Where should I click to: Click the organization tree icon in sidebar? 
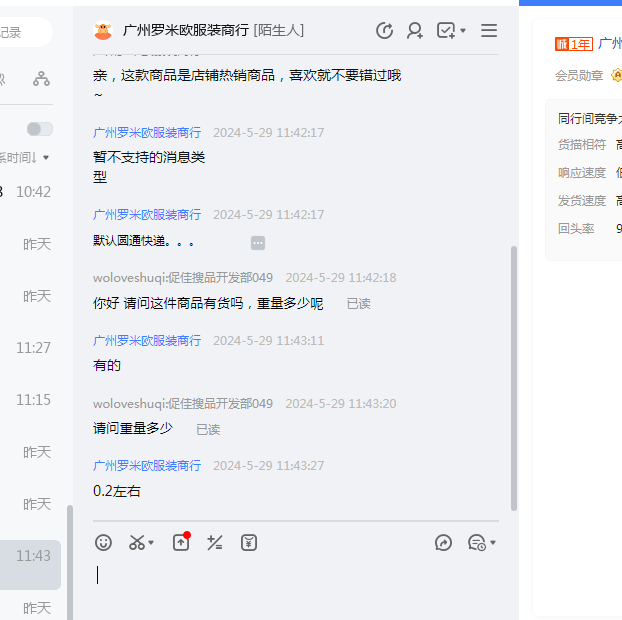pos(41,79)
